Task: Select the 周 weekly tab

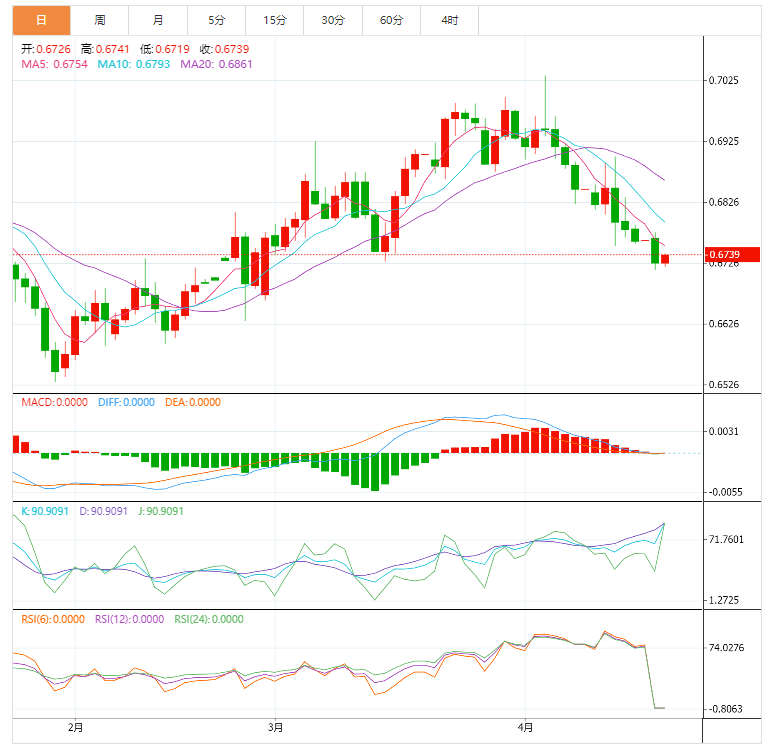Action: [100, 20]
